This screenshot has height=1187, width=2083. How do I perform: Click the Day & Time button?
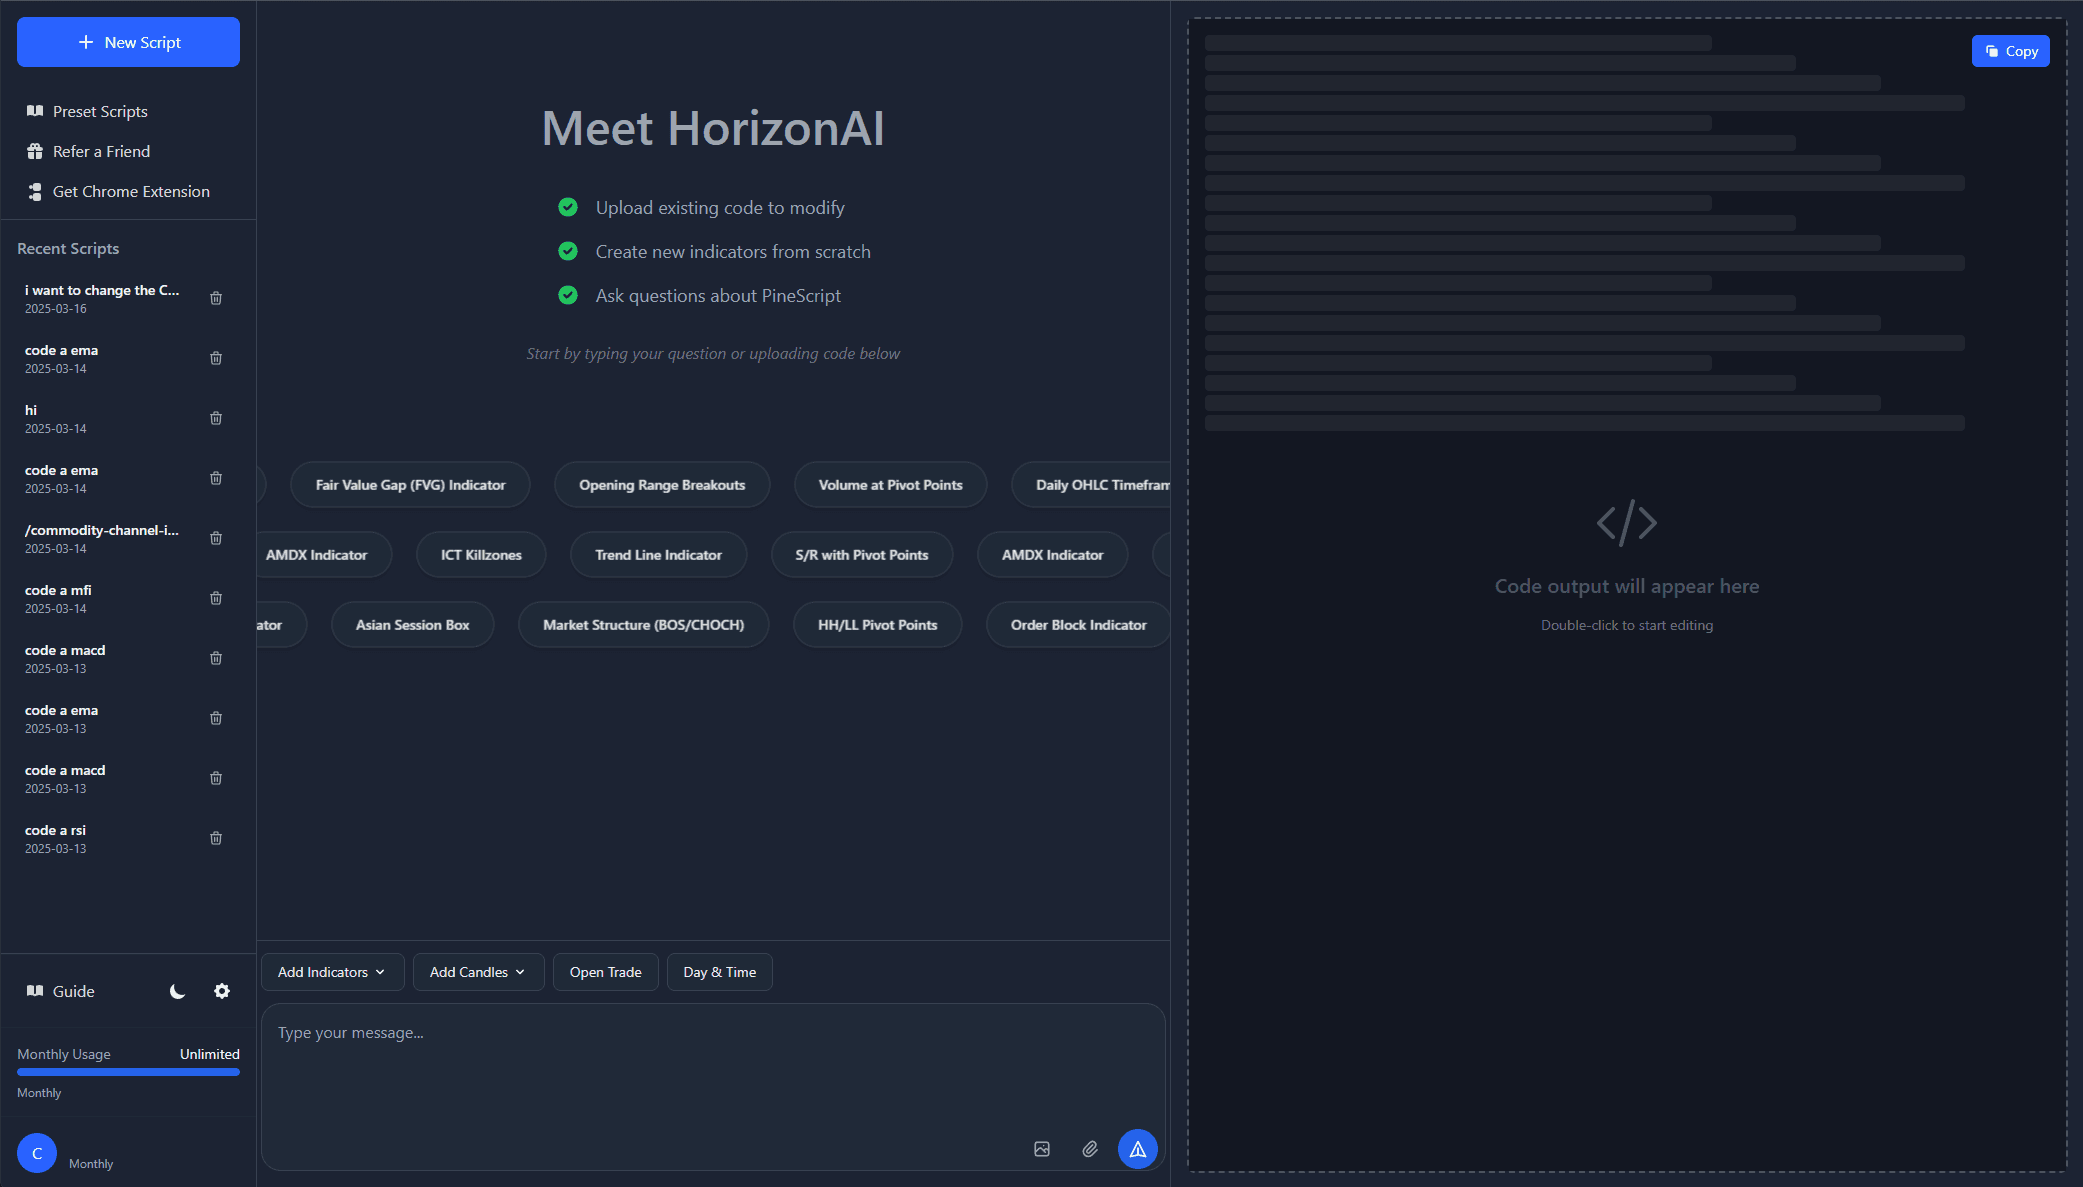tap(719, 972)
